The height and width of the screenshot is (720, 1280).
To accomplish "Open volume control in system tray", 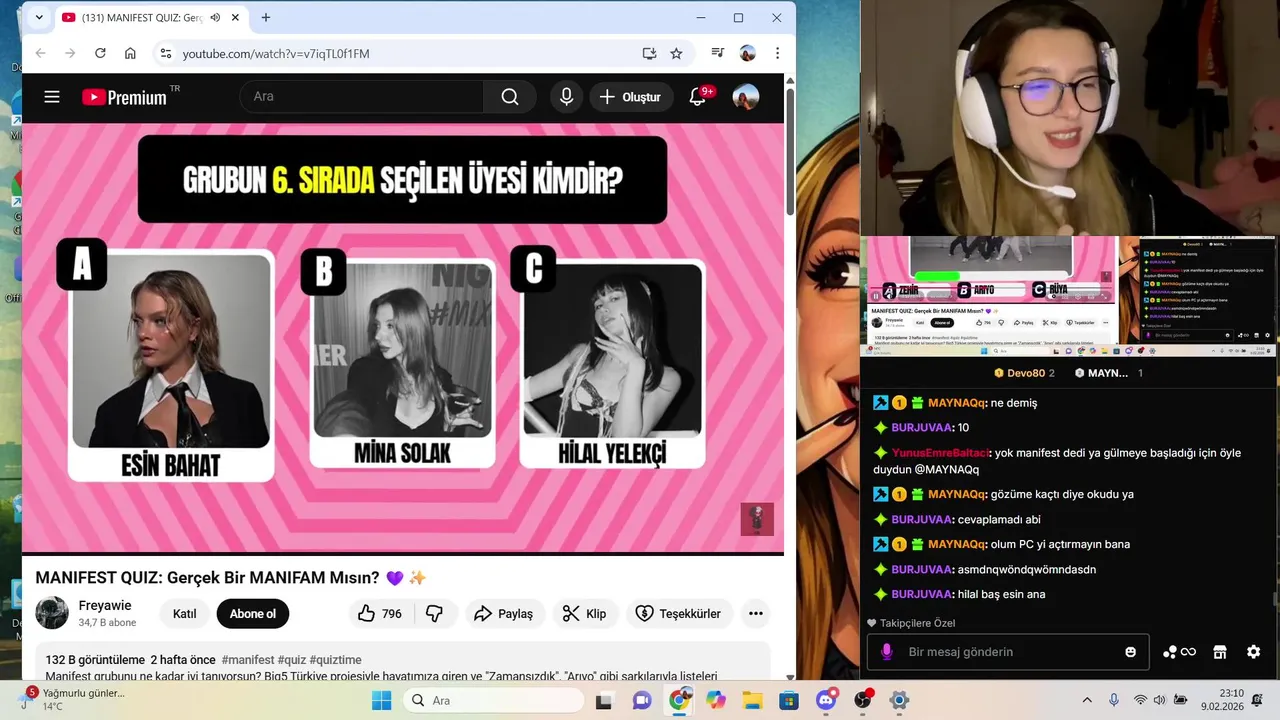I will point(1160,700).
